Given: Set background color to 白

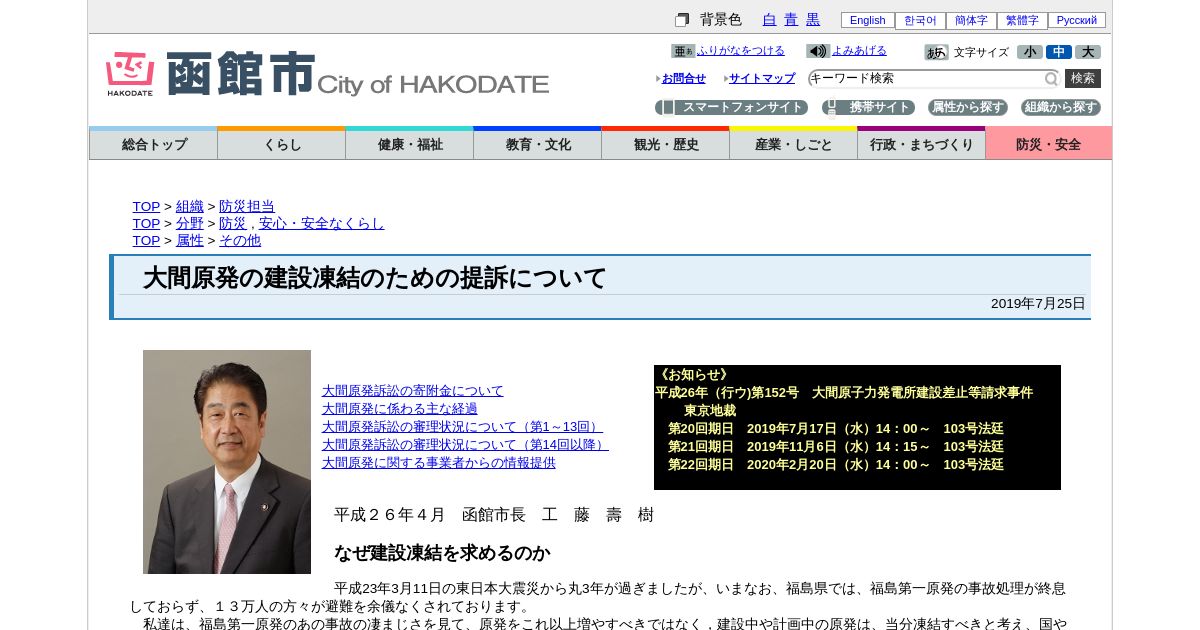Looking at the screenshot, I should [769, 20].
